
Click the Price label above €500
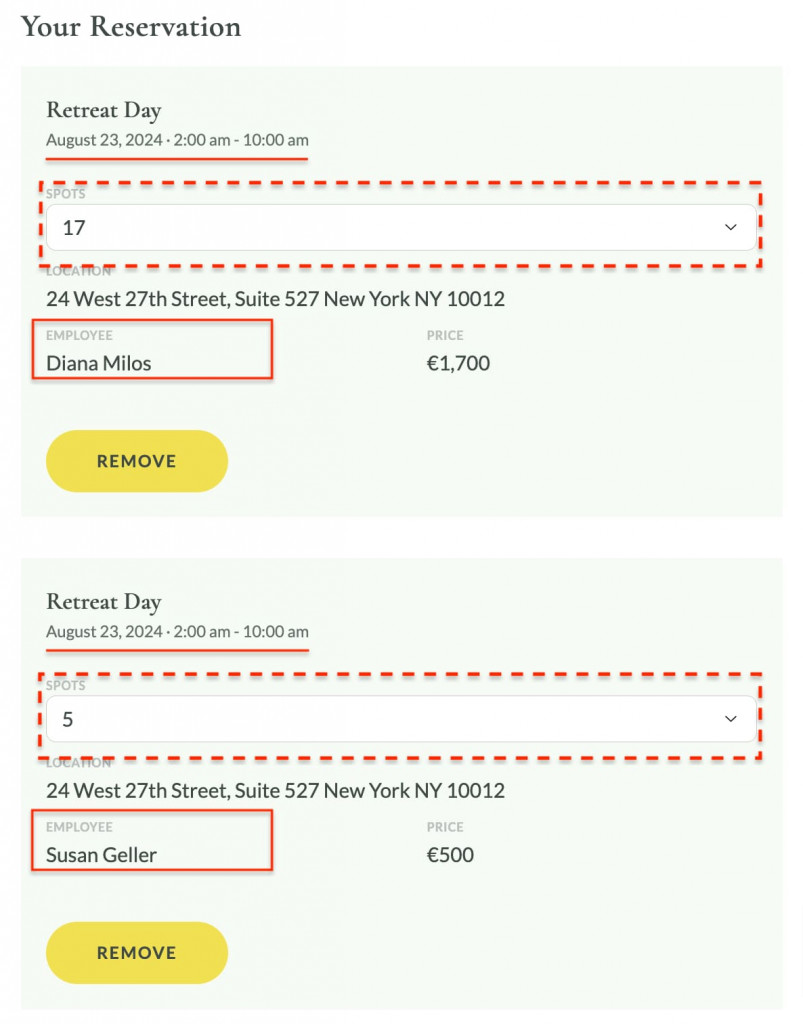pyautogui.click(x=445, y=827)
